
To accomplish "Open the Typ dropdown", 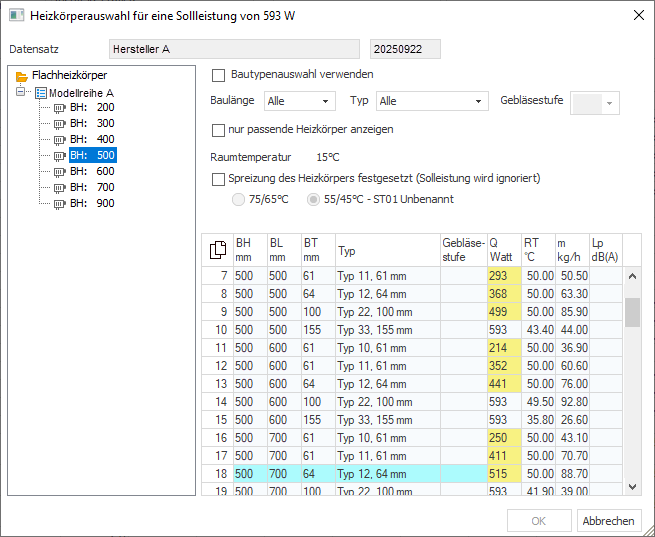I will click(432, 101).
